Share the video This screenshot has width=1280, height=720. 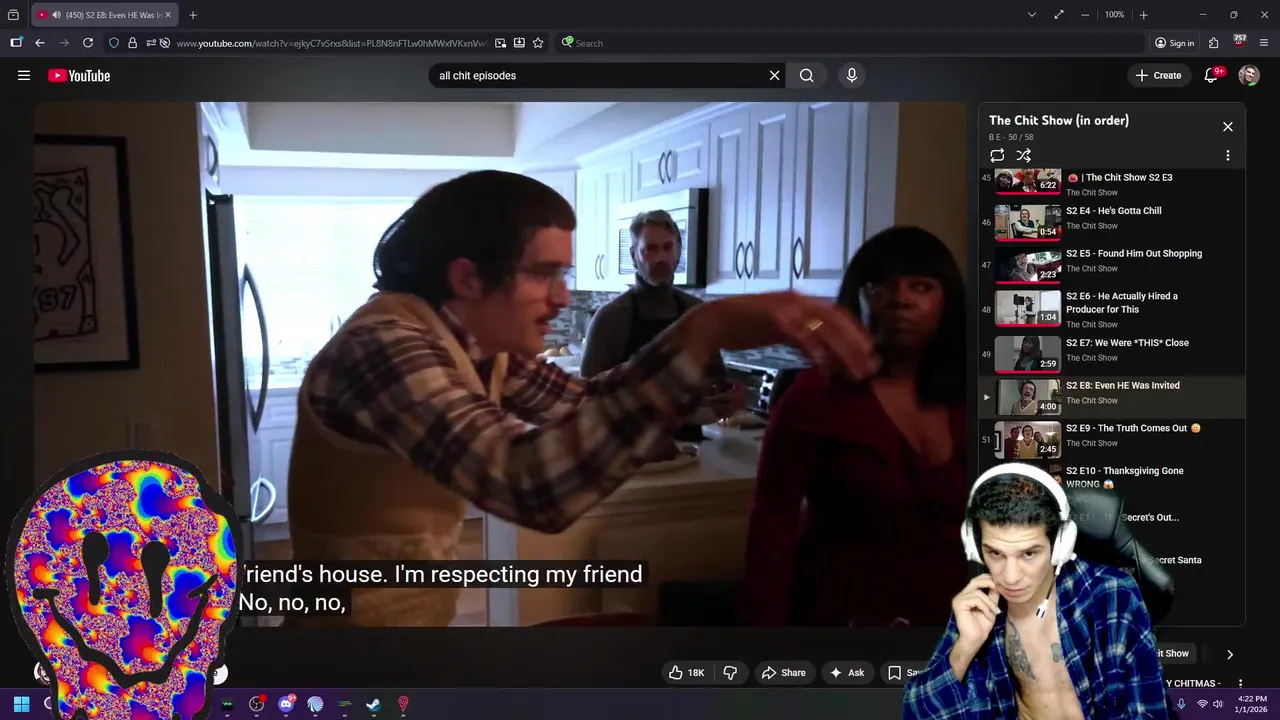coord(783,673)
